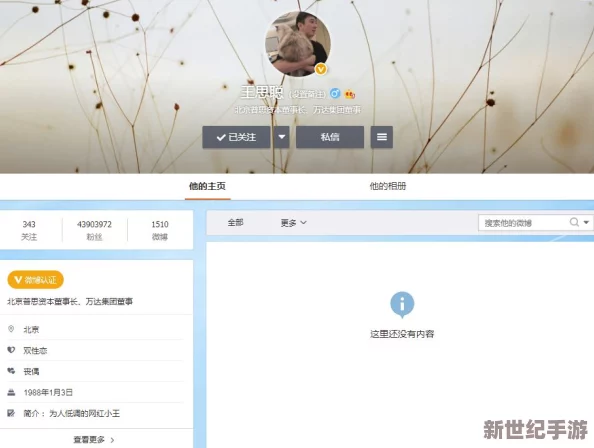The height and width of the screenshot is (448, 594).
Task: Click the 微博认证 verification badge
Action: point(36,280)
